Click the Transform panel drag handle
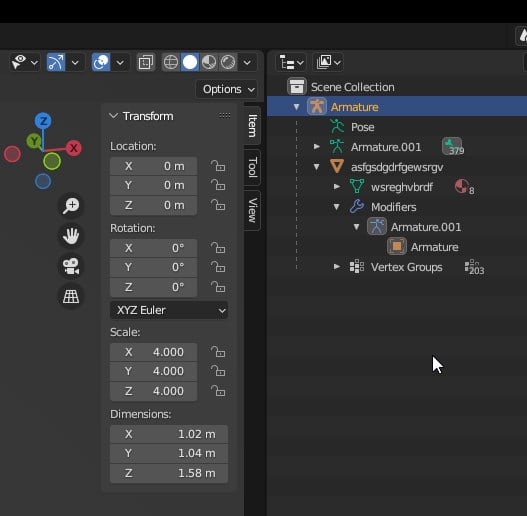 [x=225, y=116]
